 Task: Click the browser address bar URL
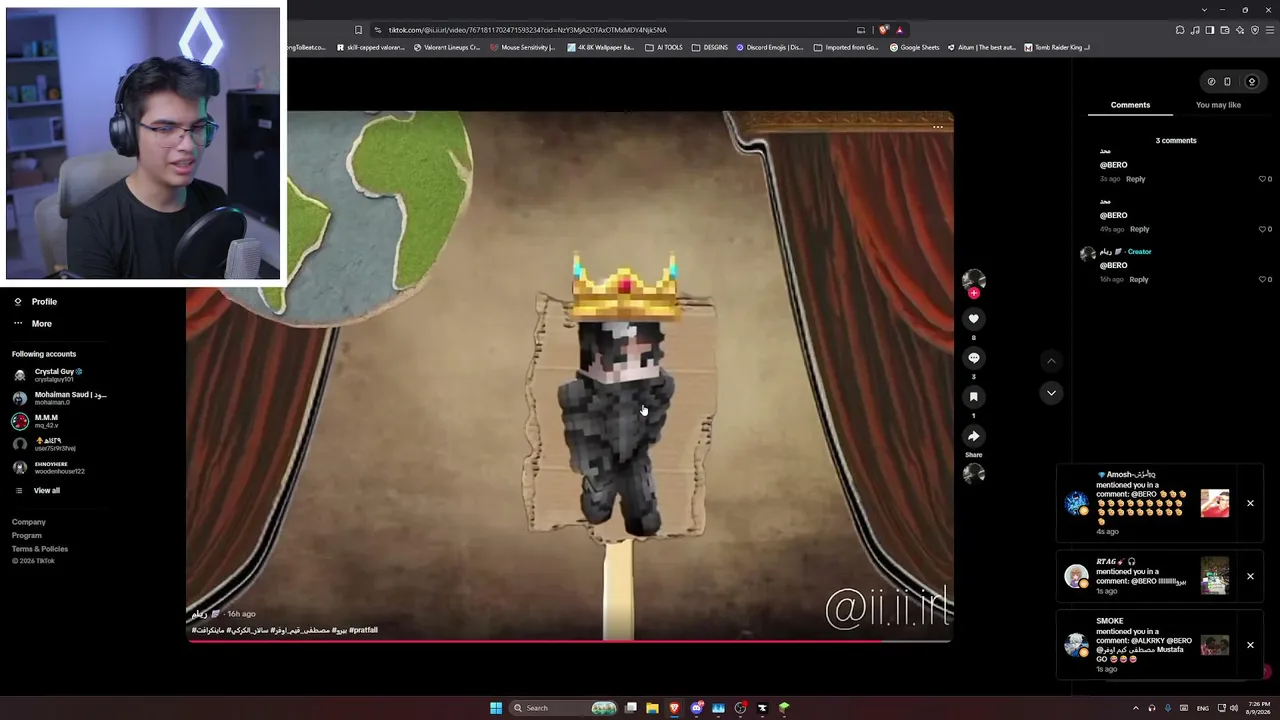click(x=527, y=30)
